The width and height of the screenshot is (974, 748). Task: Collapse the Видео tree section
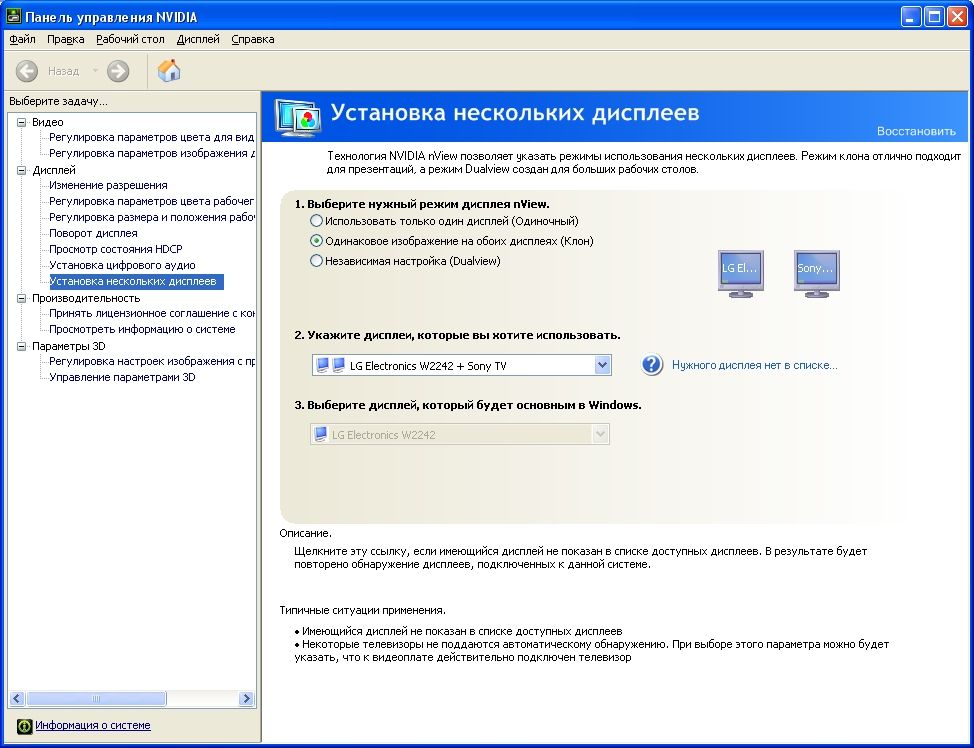[x=22, y=122]
